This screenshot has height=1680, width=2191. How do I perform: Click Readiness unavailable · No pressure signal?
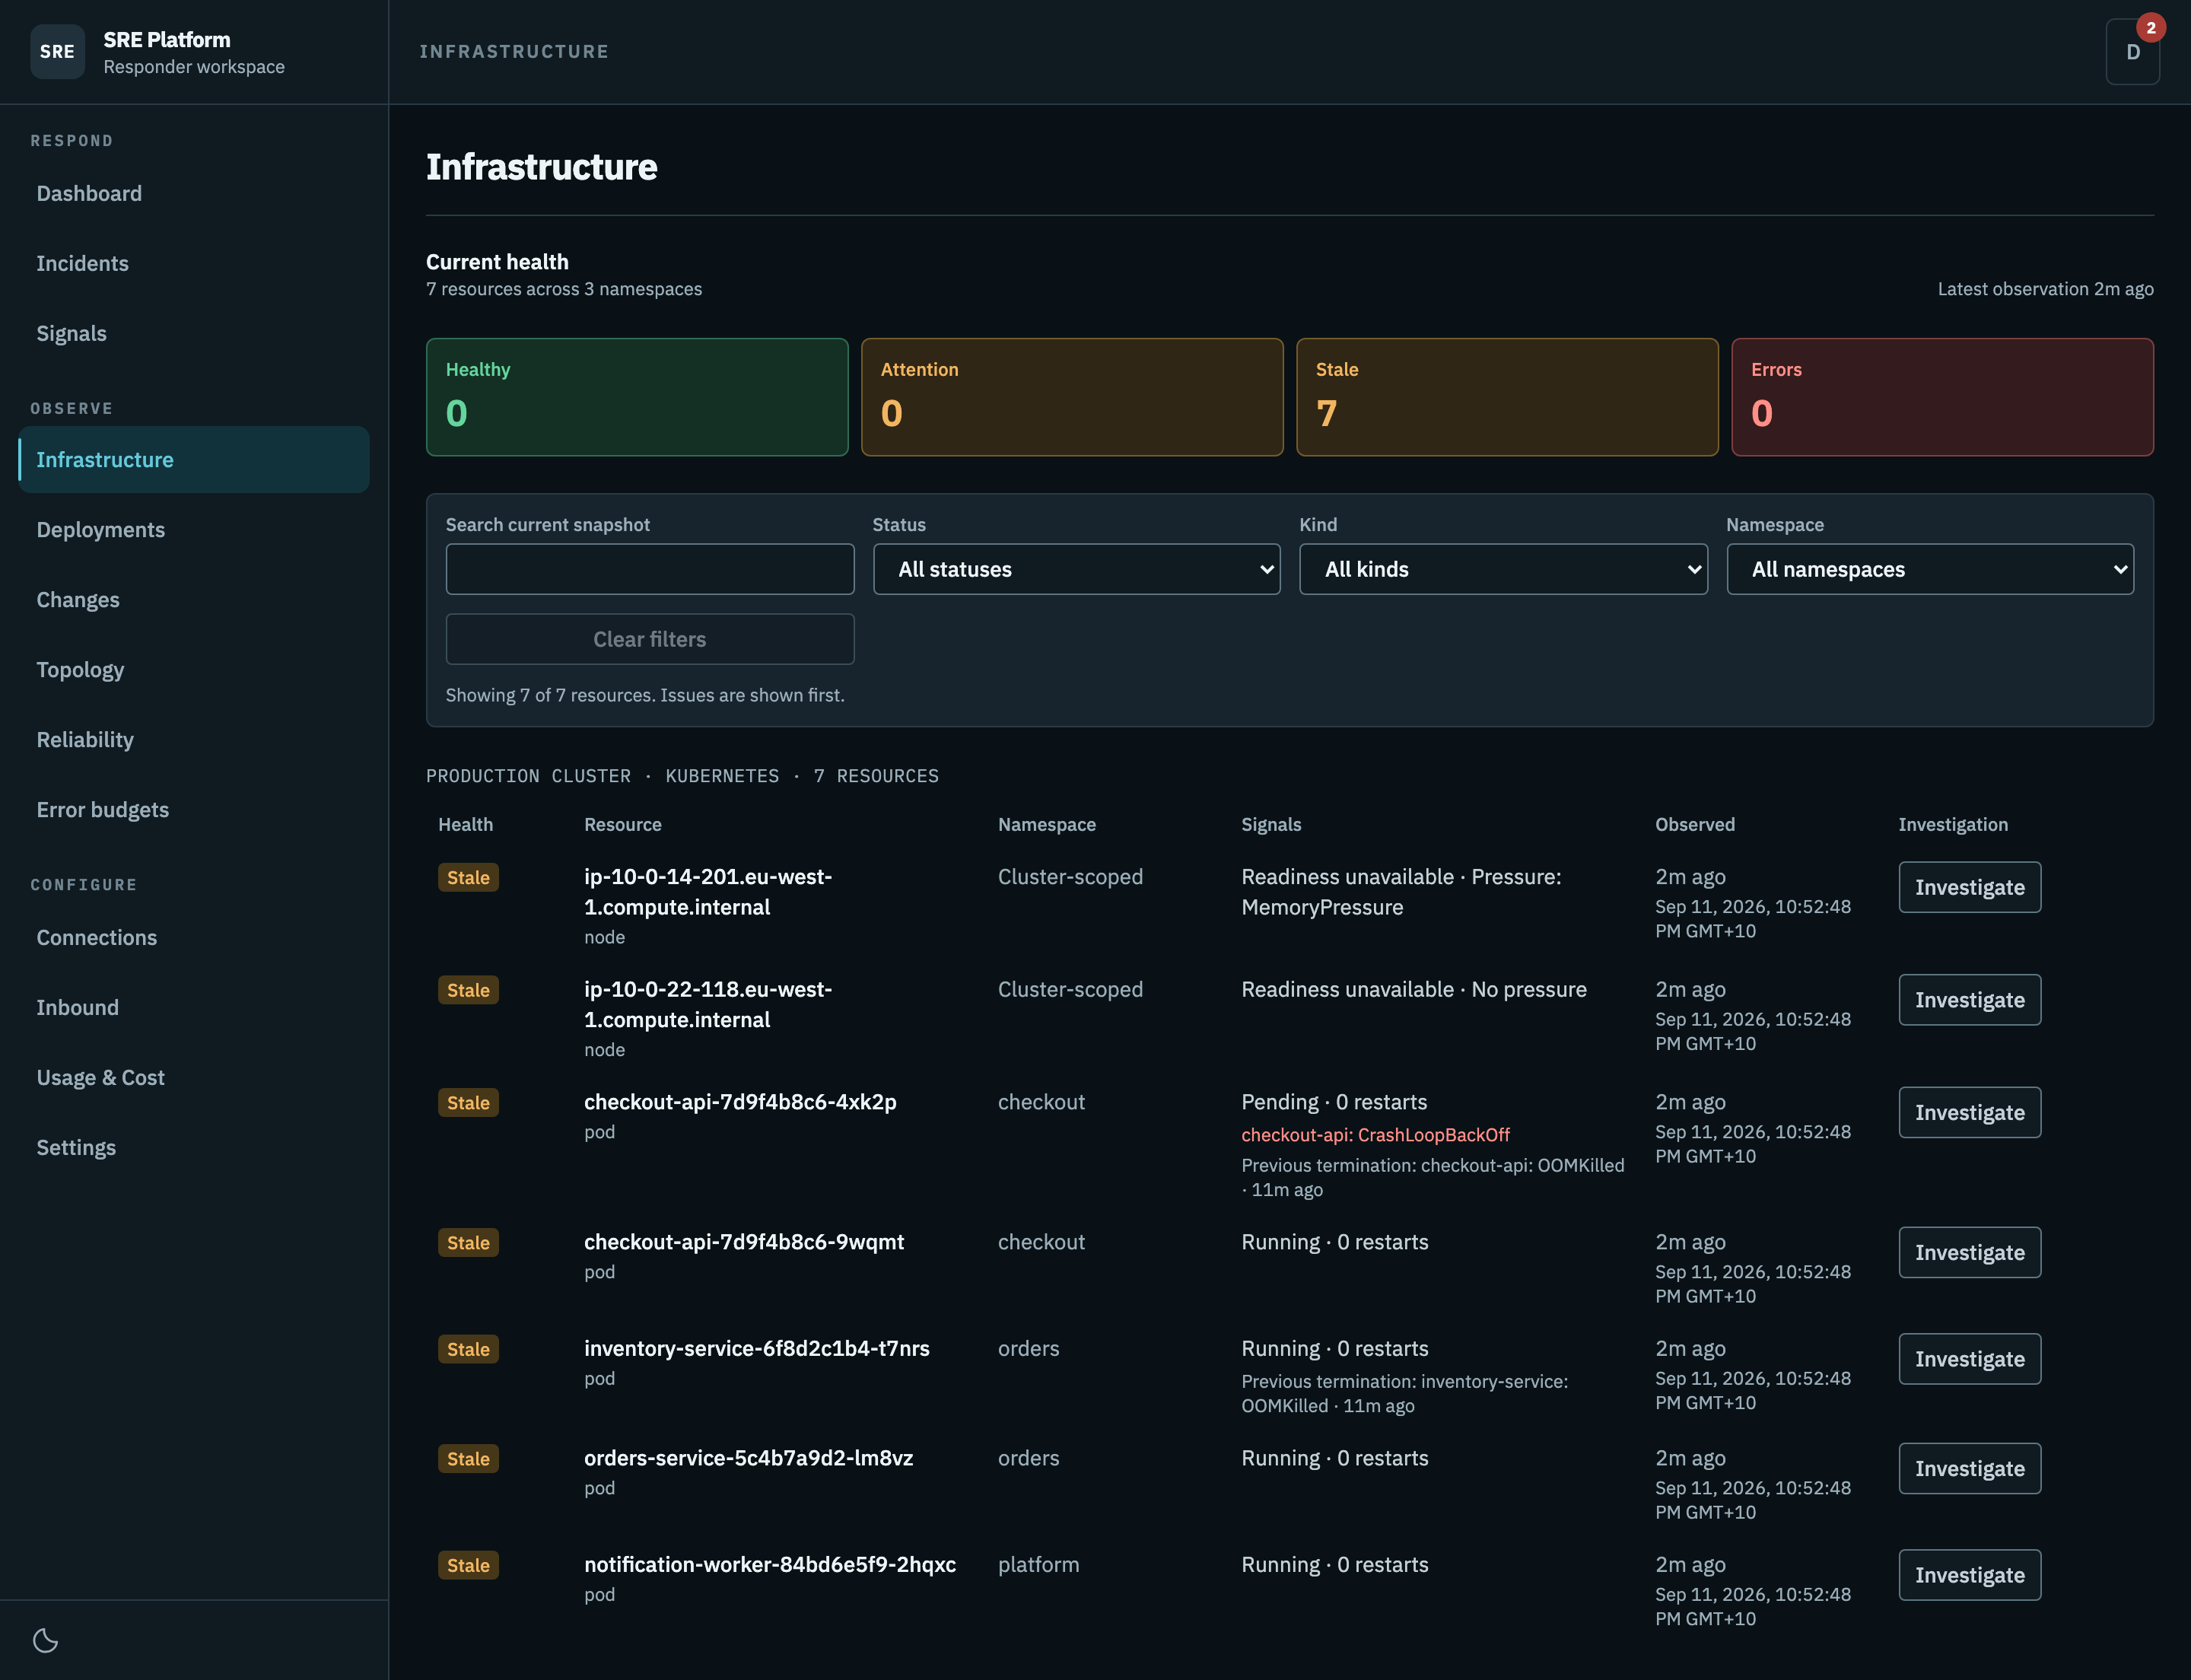coord(1414,989)
